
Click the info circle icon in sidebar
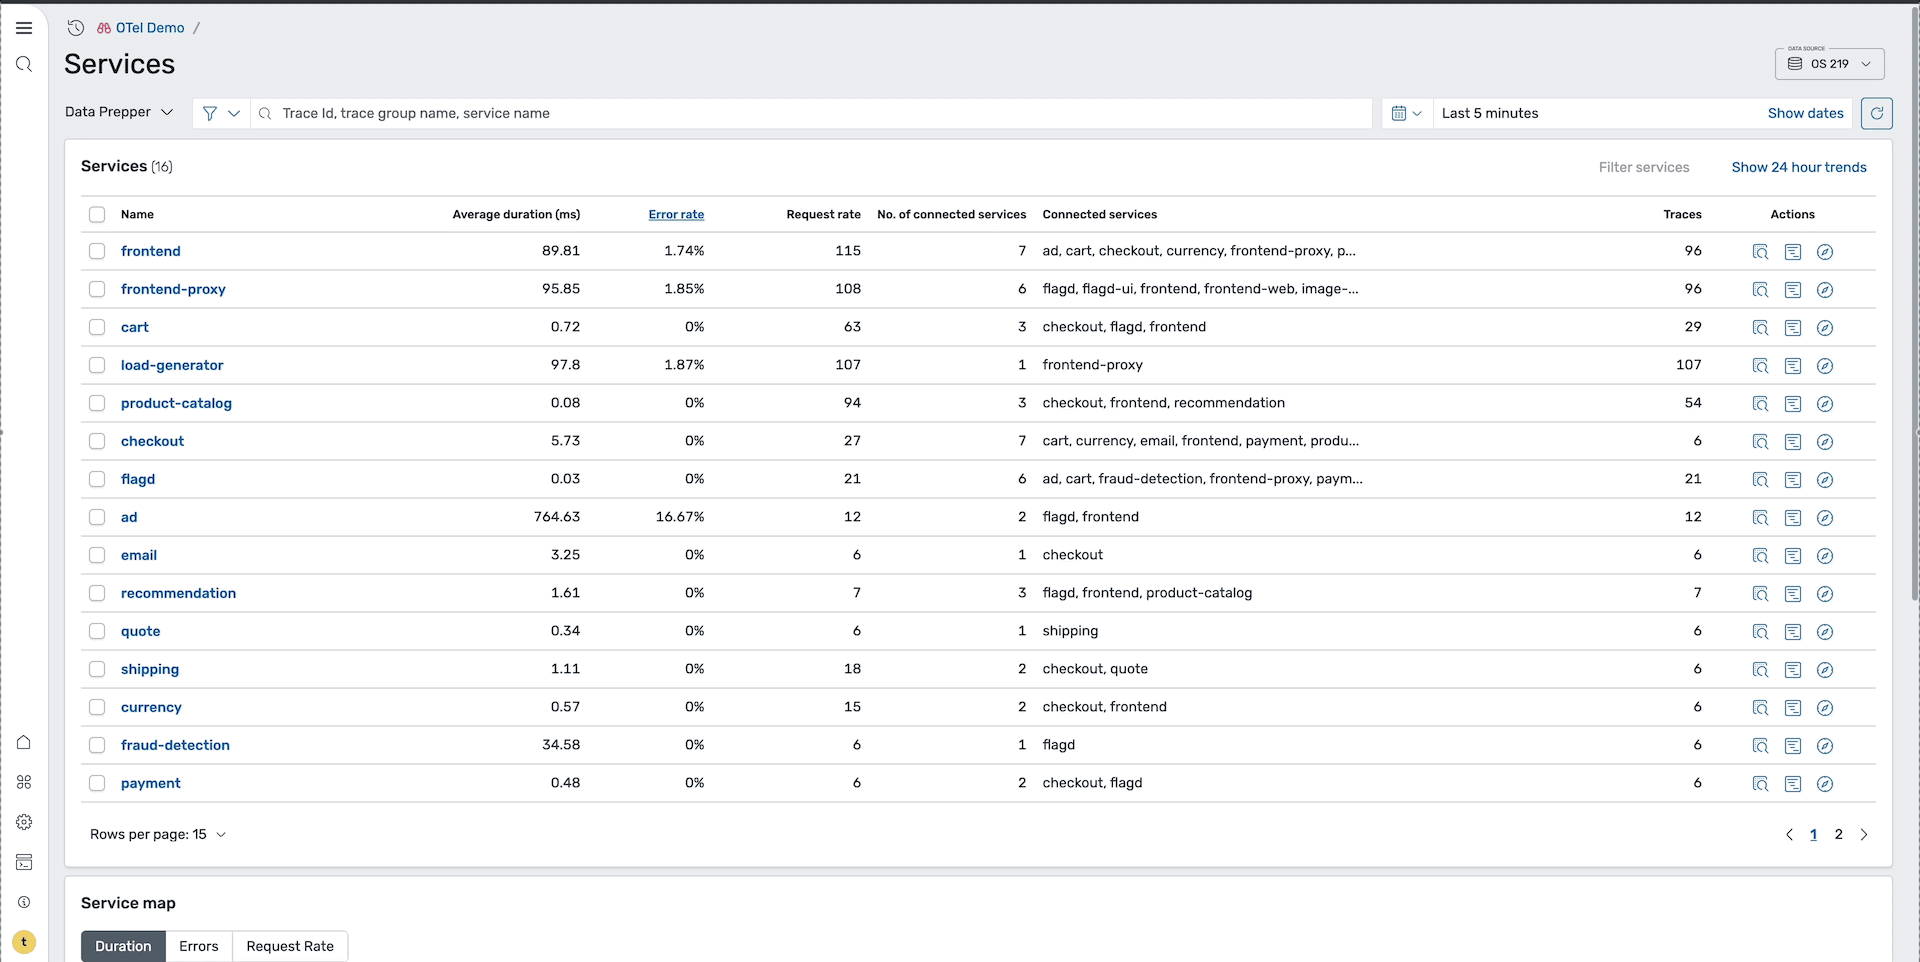point(24,902)
